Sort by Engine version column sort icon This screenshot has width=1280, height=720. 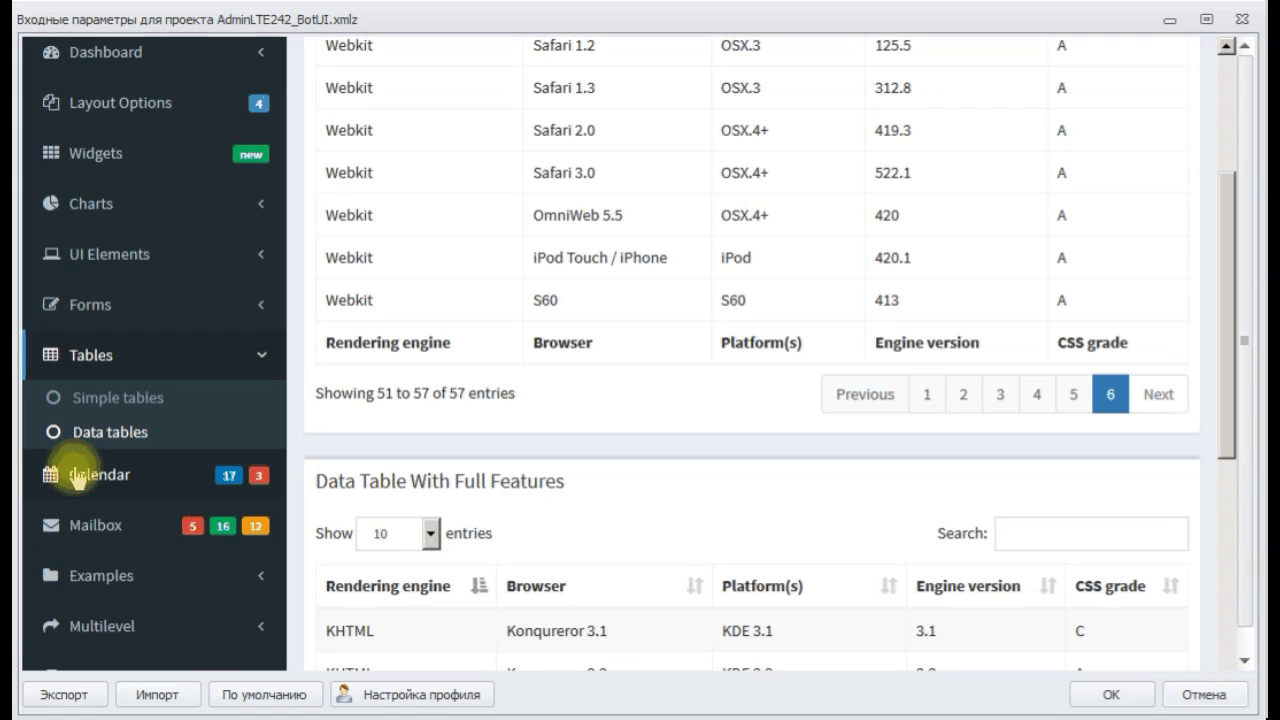point(1048,586)
